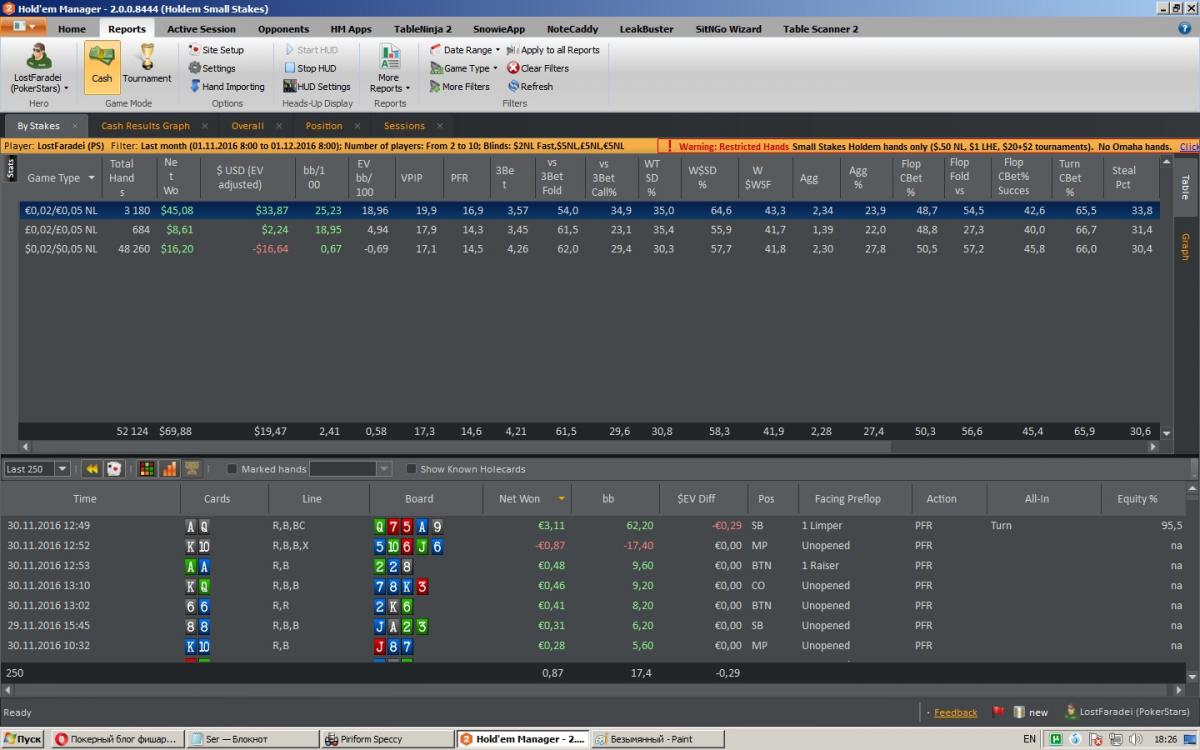Click the replay hands rewind icon

point(92,469)
